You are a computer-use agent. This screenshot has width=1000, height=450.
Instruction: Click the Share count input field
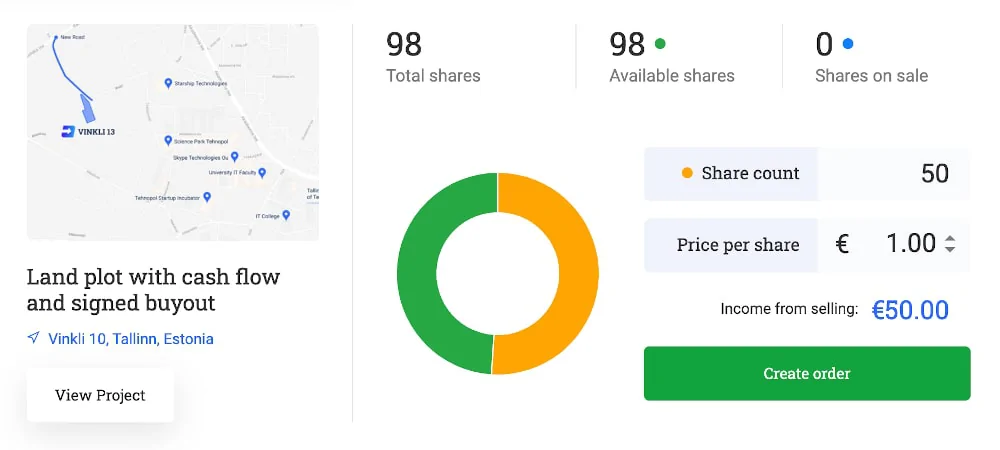[893, 173]
